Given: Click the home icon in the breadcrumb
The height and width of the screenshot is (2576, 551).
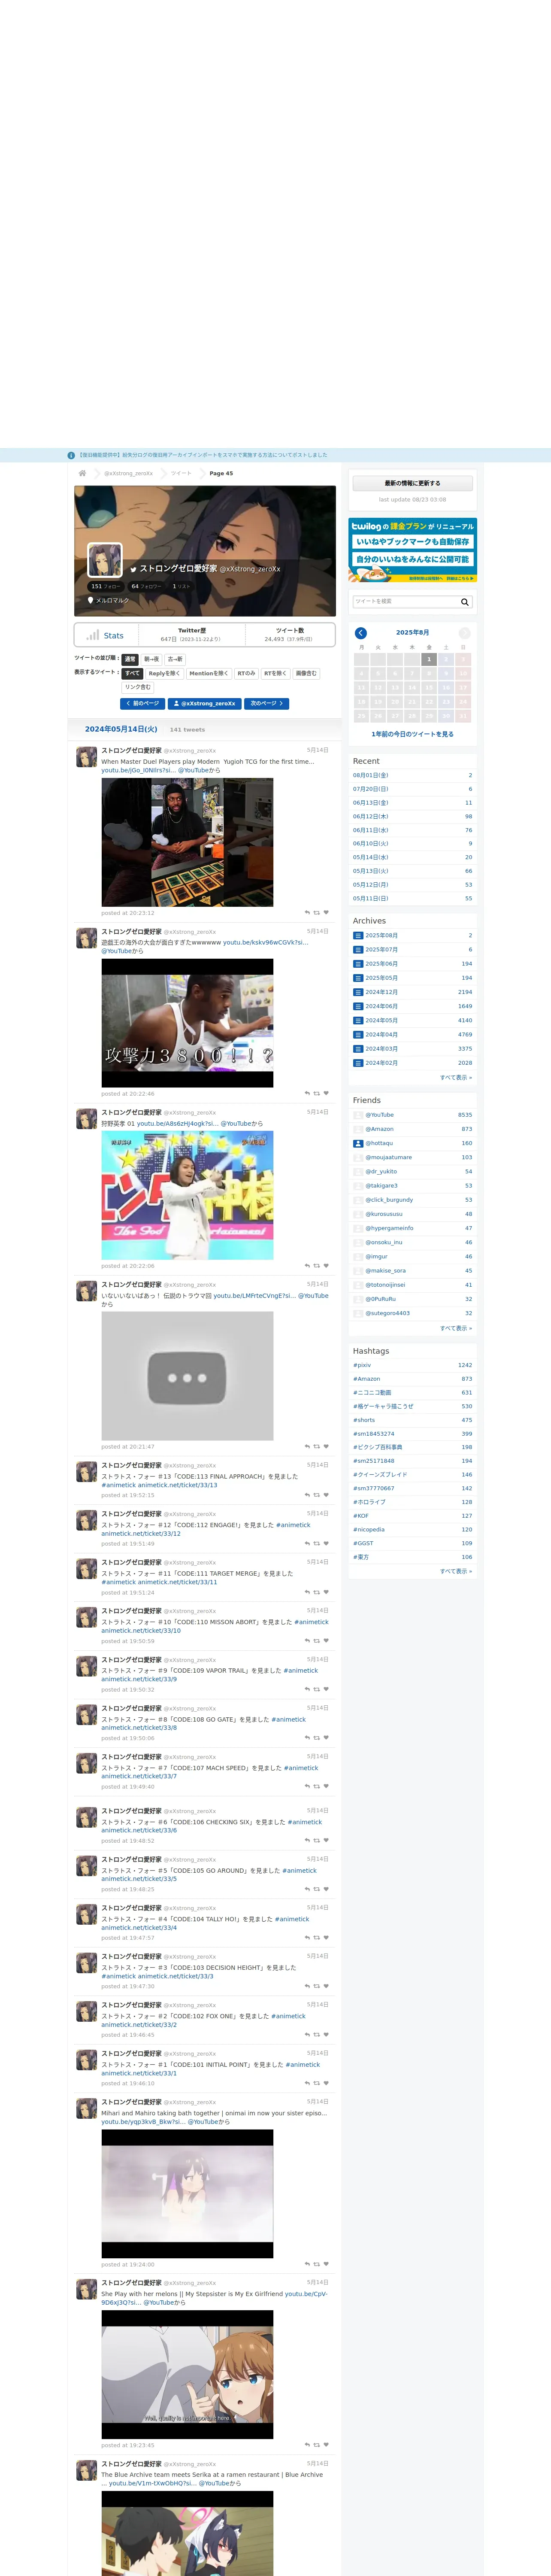Looking at the screenshot, I should click(82, 473).
